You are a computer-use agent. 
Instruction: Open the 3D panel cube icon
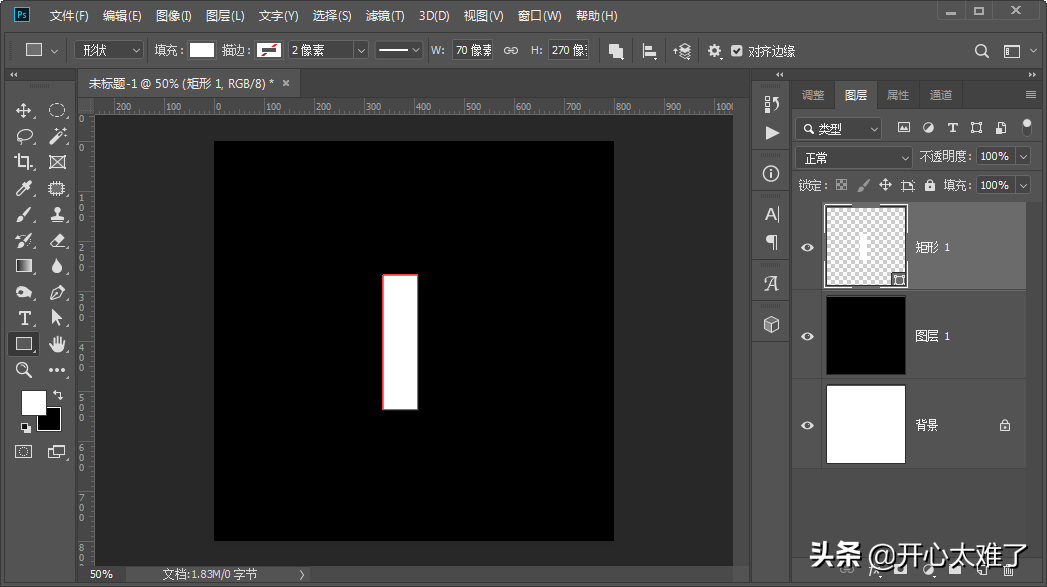[771, 325]
